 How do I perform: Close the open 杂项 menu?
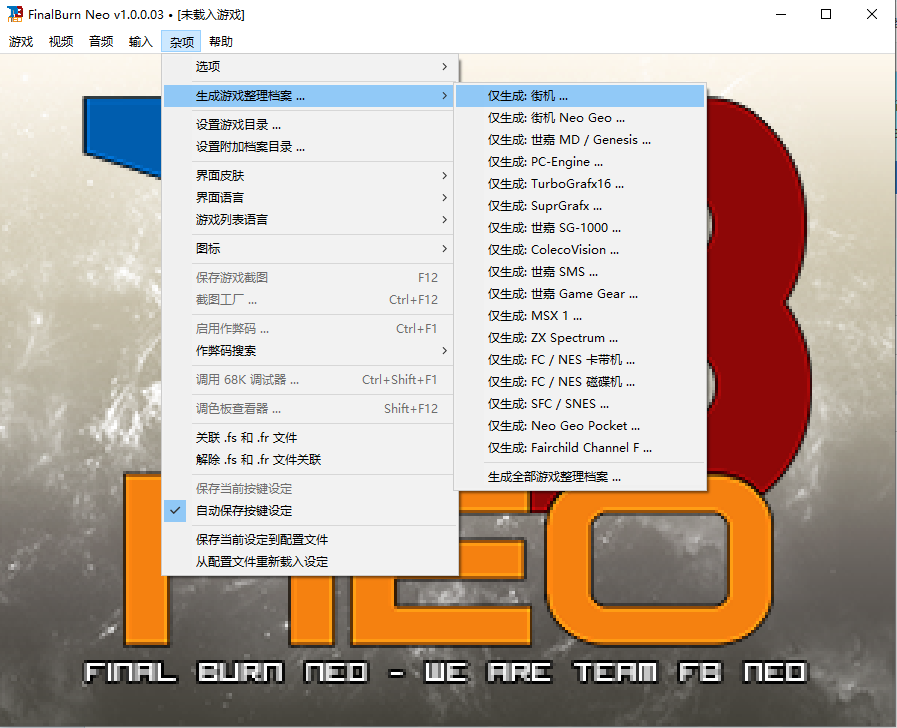pos(181,42)
